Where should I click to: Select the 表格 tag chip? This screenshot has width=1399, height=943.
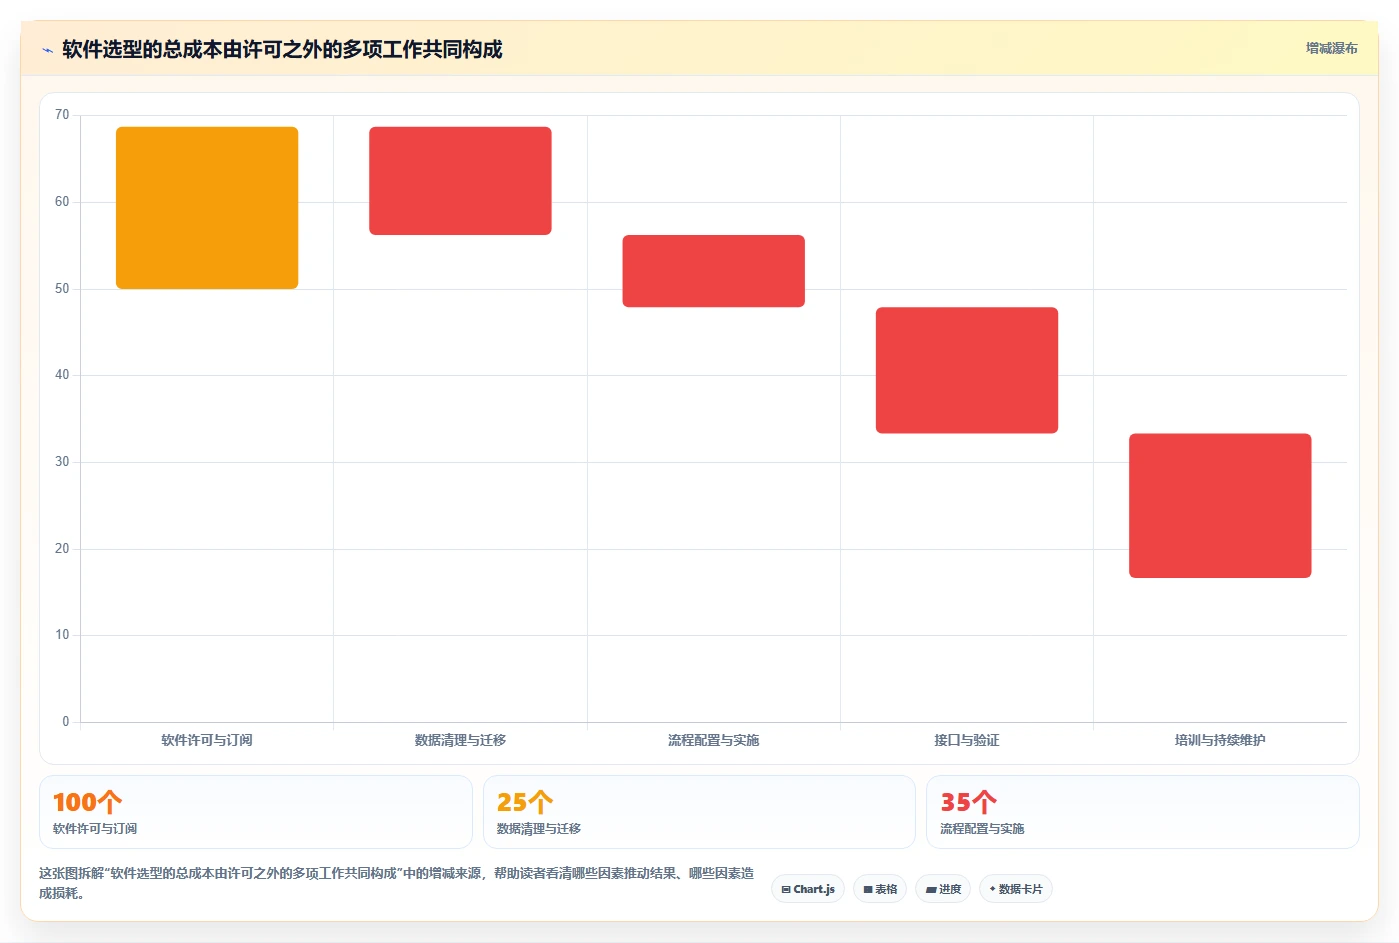pos(880,889)
